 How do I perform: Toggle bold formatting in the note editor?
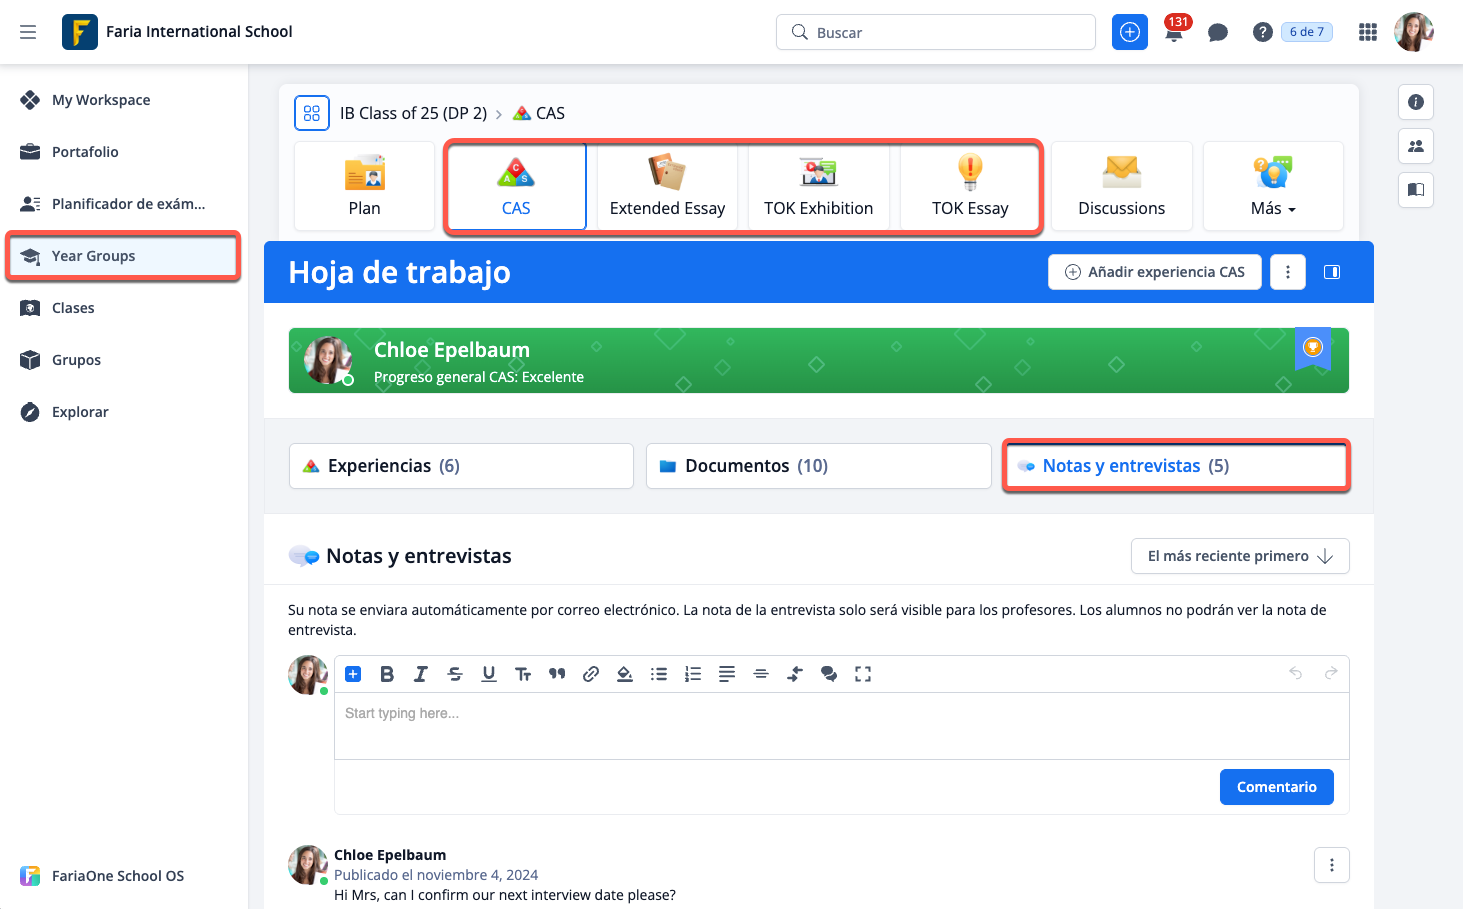387,674
